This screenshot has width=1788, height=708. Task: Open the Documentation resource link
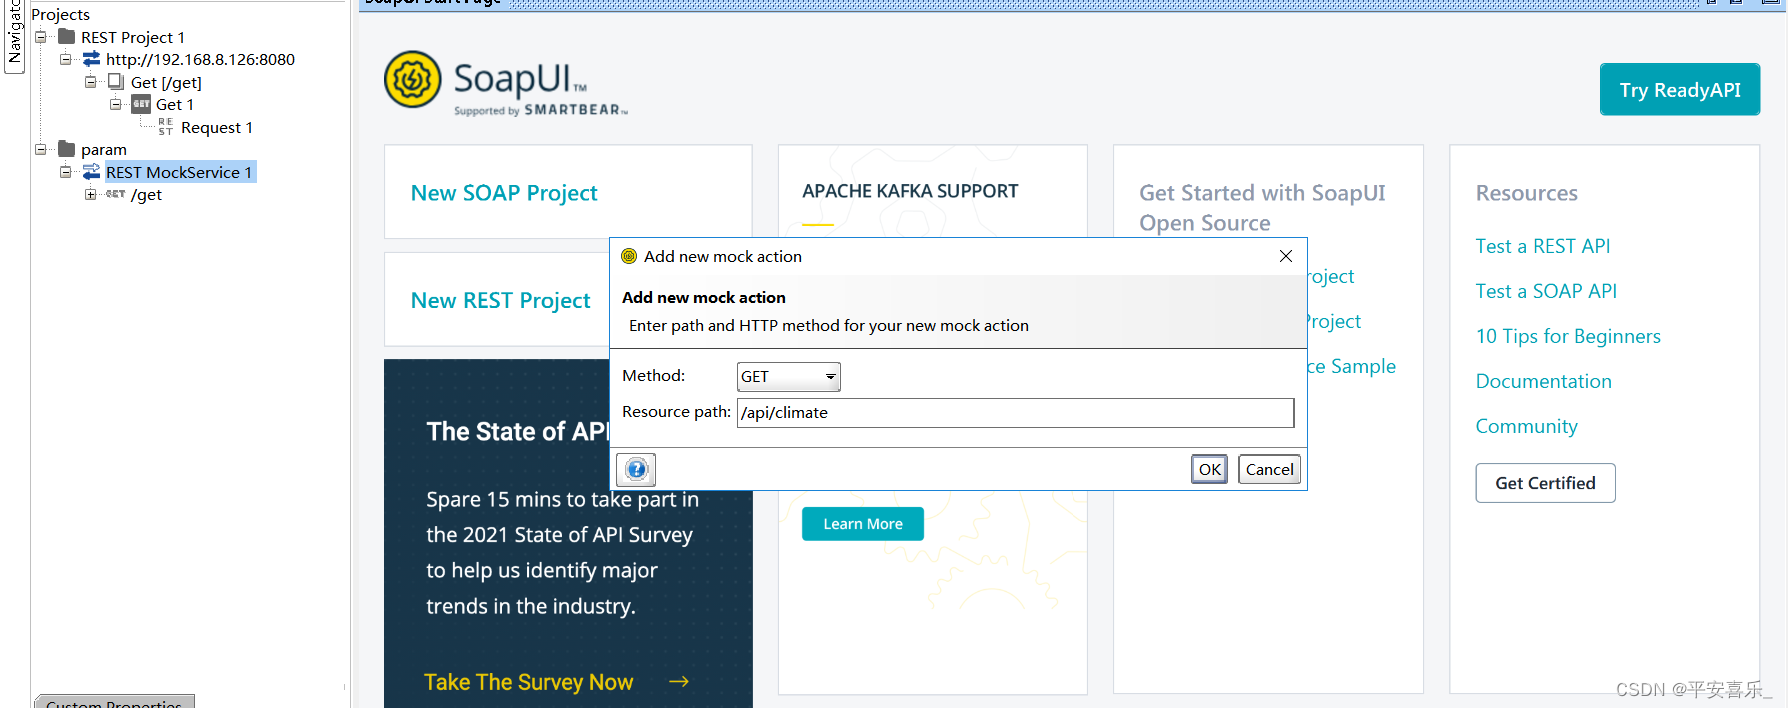click(x=1544, y=381)
